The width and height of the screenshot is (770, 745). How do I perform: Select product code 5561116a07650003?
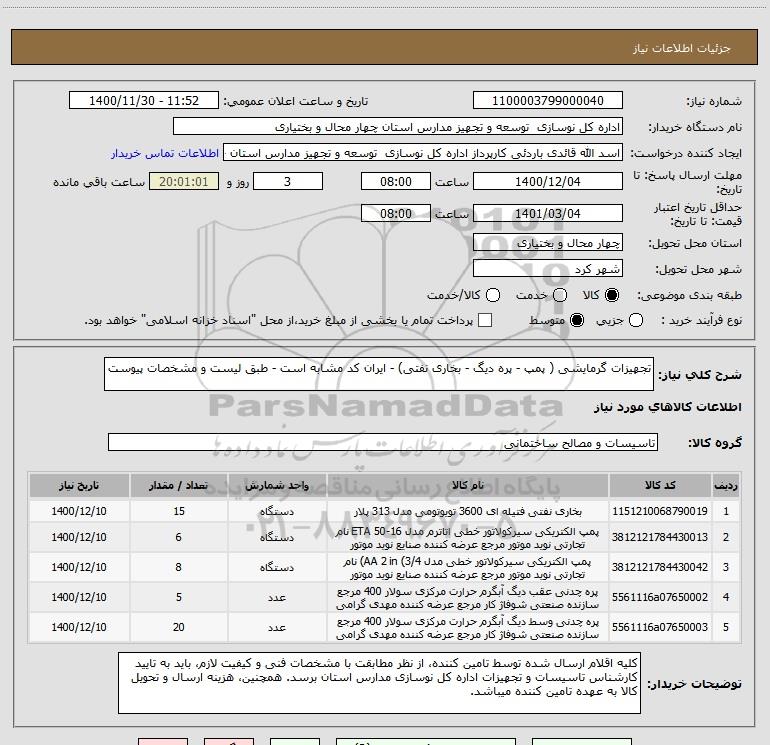coord(660,627)
